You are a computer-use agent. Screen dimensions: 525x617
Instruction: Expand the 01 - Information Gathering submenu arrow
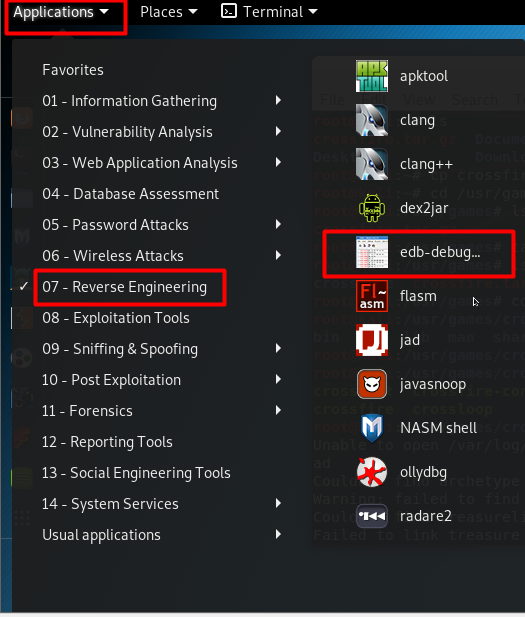pos(278,100)
